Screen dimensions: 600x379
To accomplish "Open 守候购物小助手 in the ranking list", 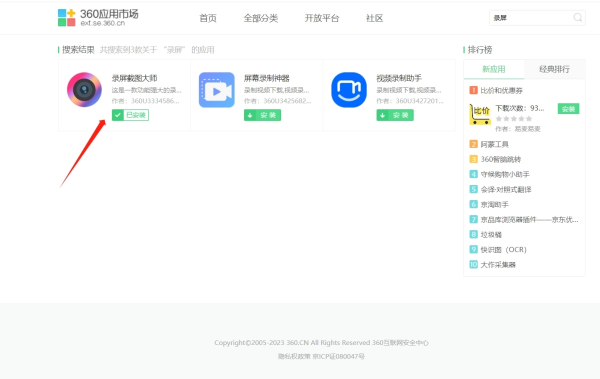I will (505, 174).
